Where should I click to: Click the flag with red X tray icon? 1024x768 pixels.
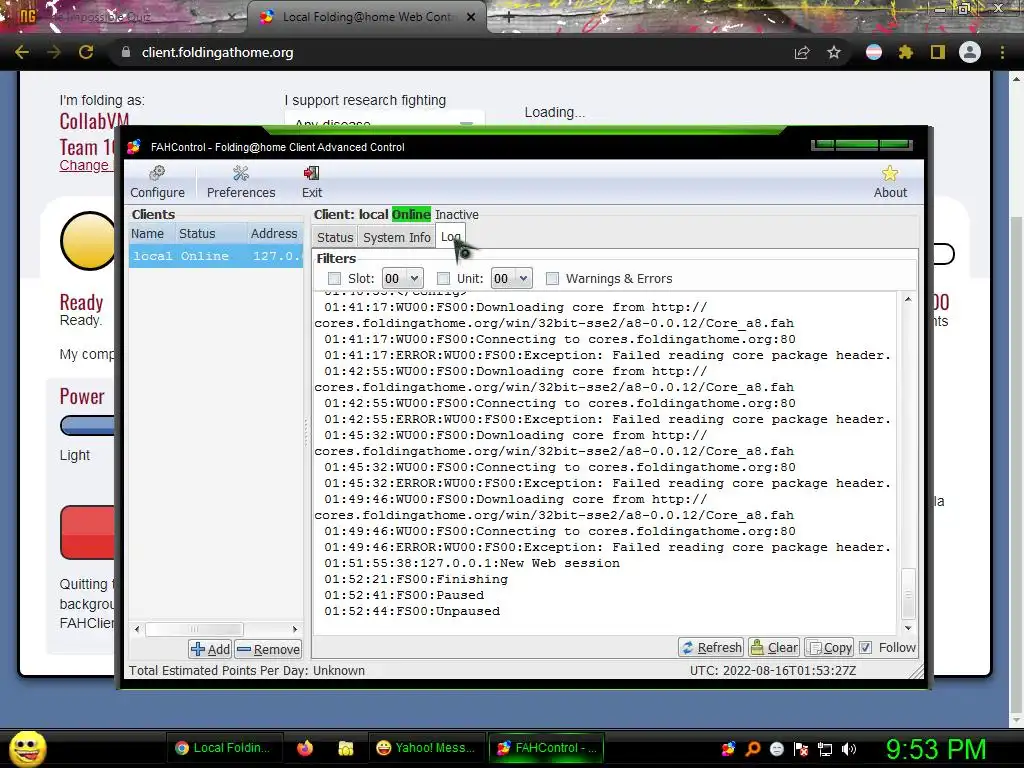(x=801, y=748)
